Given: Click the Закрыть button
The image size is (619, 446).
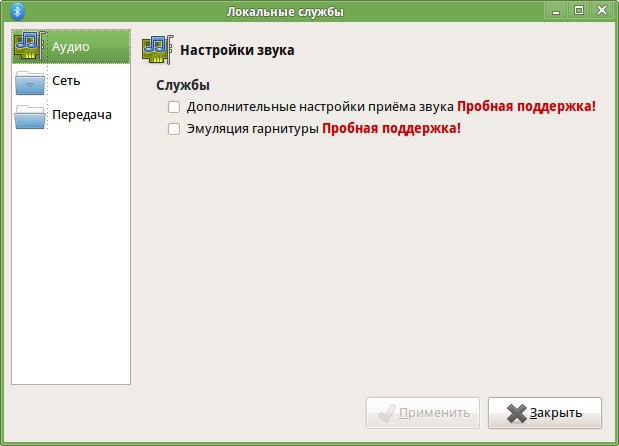Looking at the screenshot, I should (x=545, y=413).
